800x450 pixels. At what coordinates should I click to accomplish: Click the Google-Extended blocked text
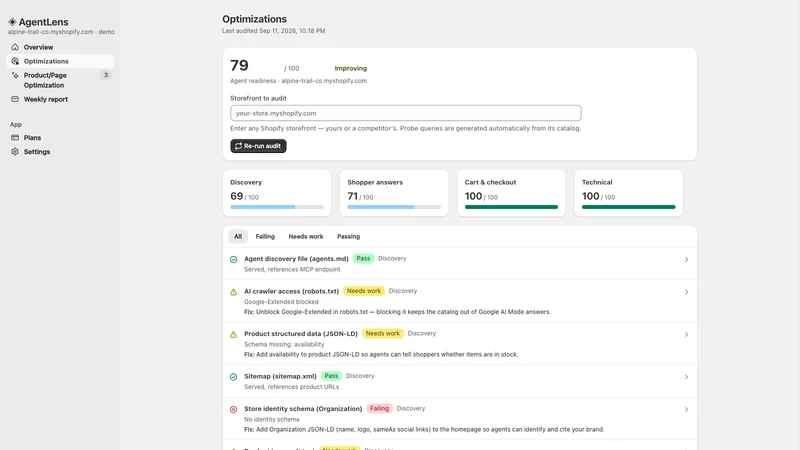(281, 302)
